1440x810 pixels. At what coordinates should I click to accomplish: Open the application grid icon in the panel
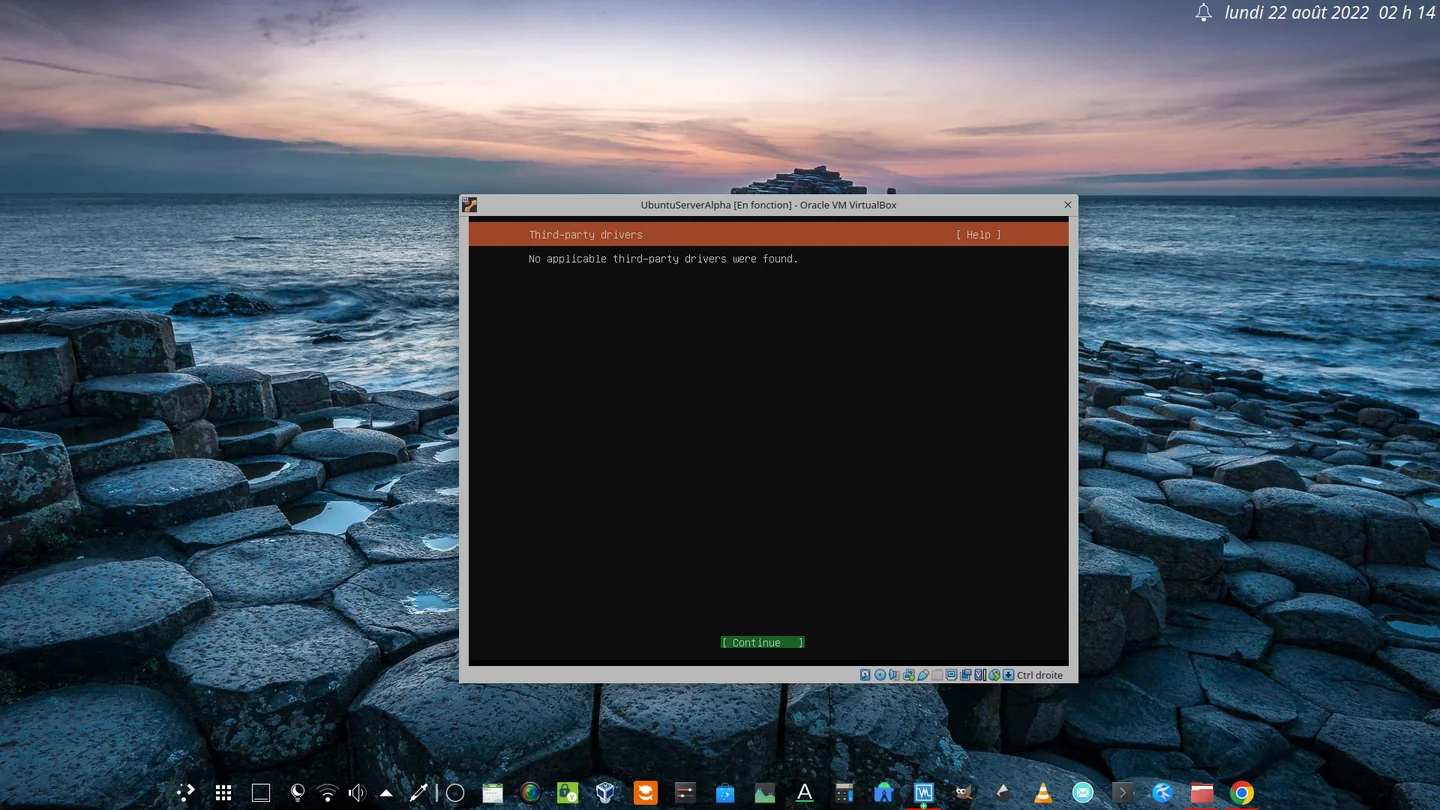224,793
